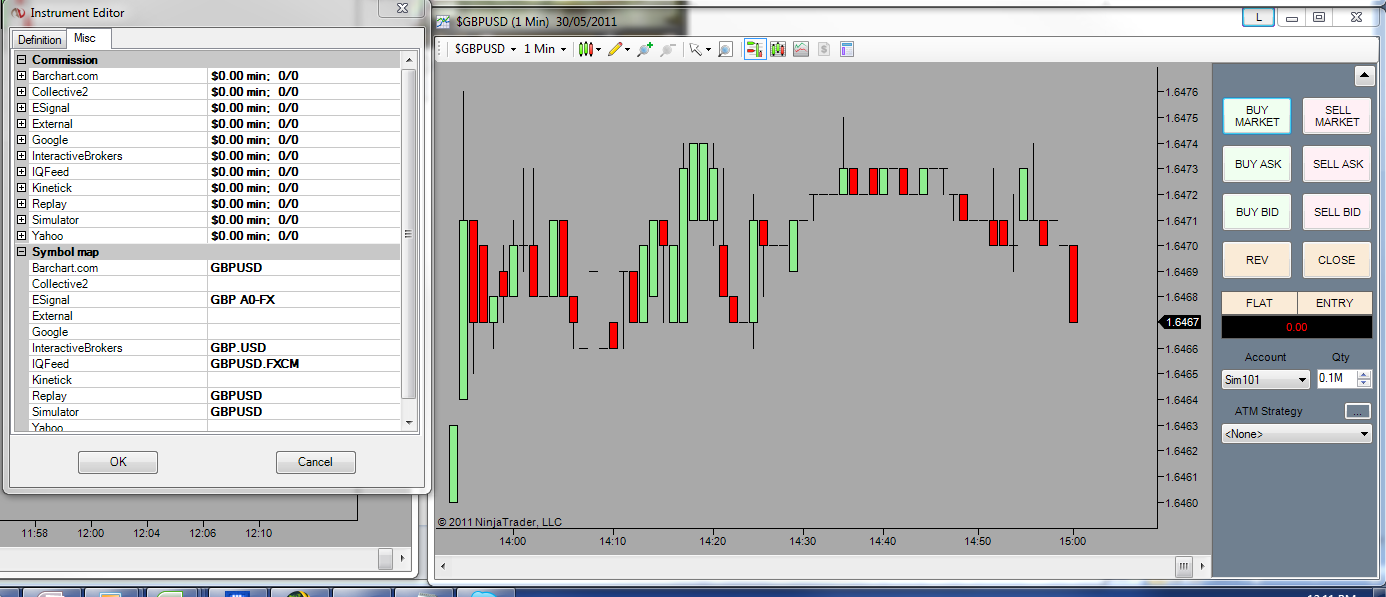
Task: Click the BUY BID button
Action: coord(1257,212)
